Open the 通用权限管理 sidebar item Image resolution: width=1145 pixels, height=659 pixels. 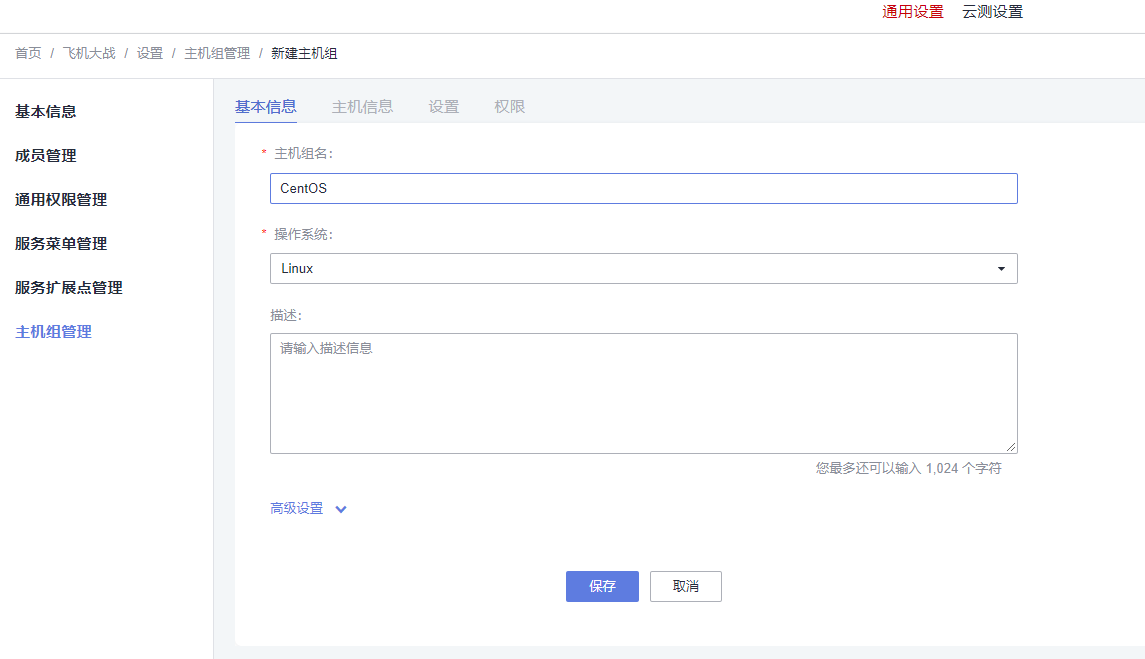[x=61, y=199]
